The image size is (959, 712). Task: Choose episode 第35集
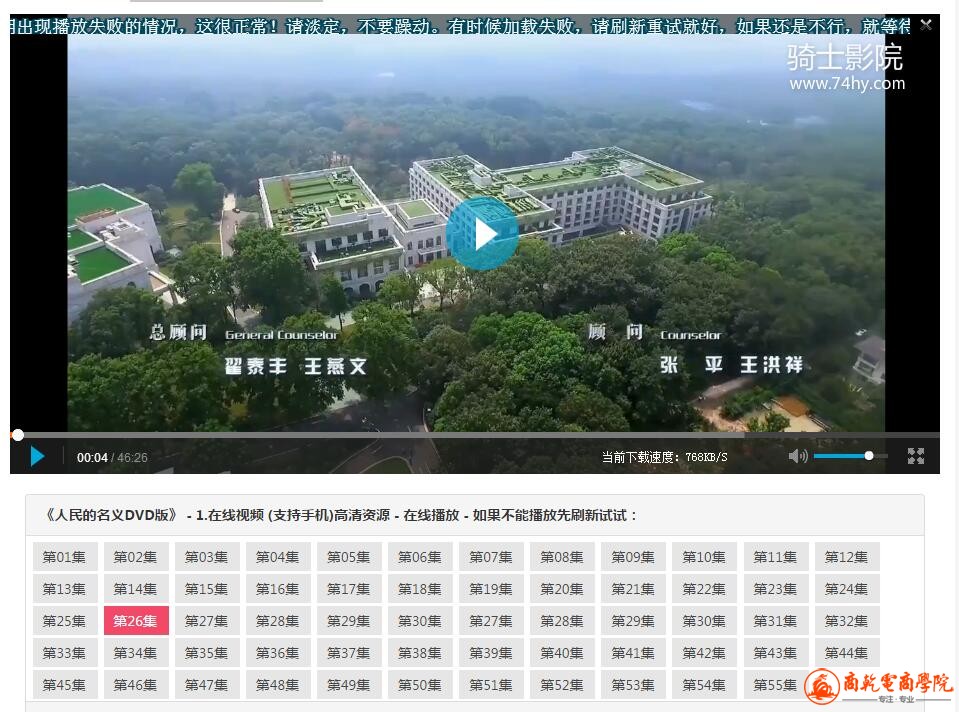point(207,653)
